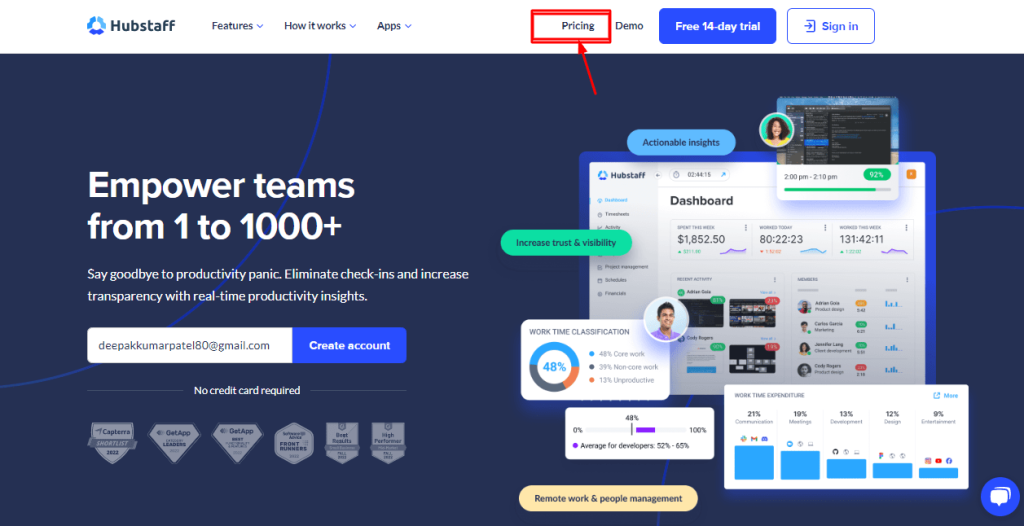Screen dimensions: 1024x526
Task: Click the High Performer badge
Action: (x=387, y=442)
